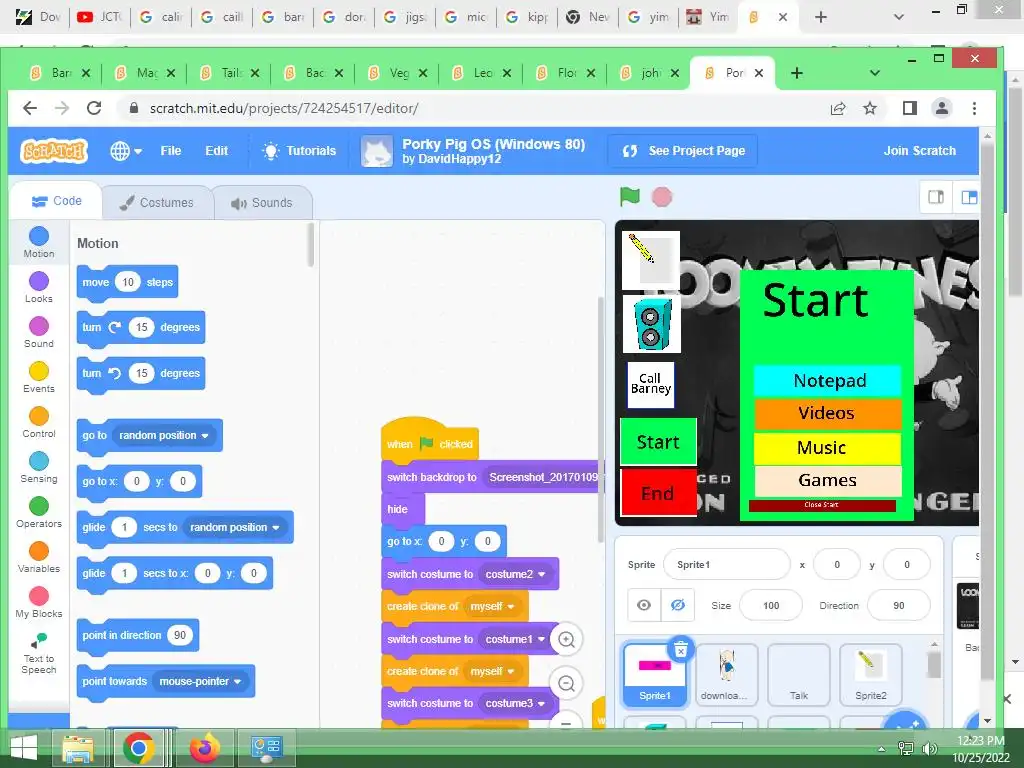Select the Looks block category
Viewport: 1024px width, 768px height.
point(39,287)
